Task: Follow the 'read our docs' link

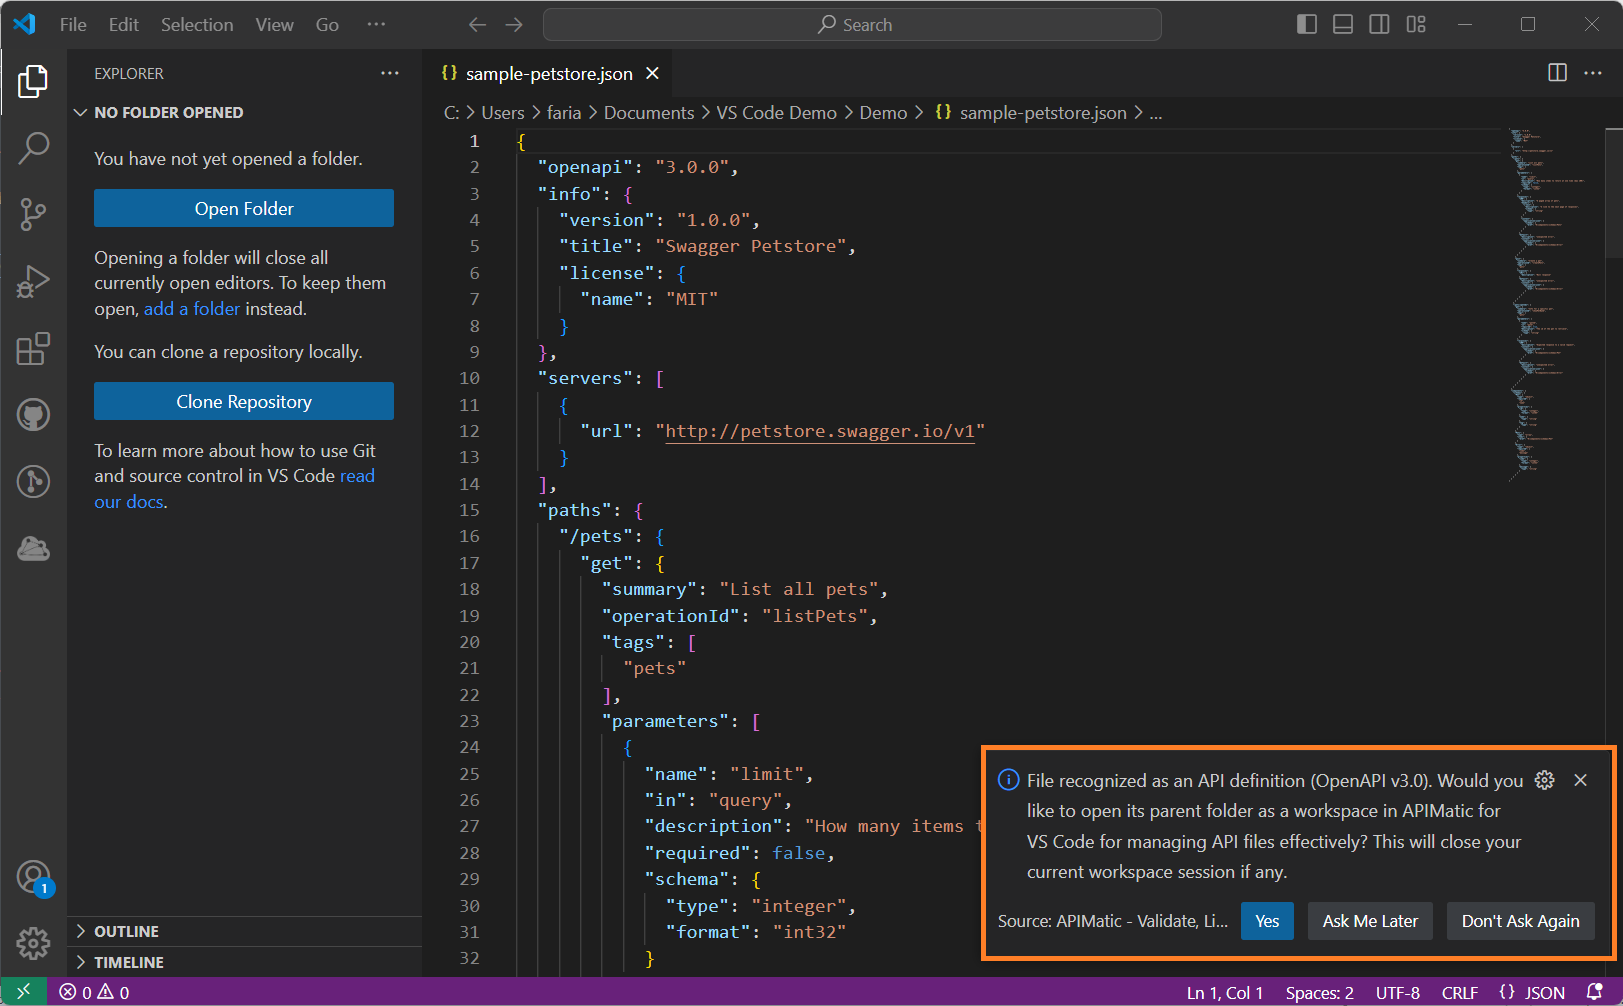Action: point(234,489)
